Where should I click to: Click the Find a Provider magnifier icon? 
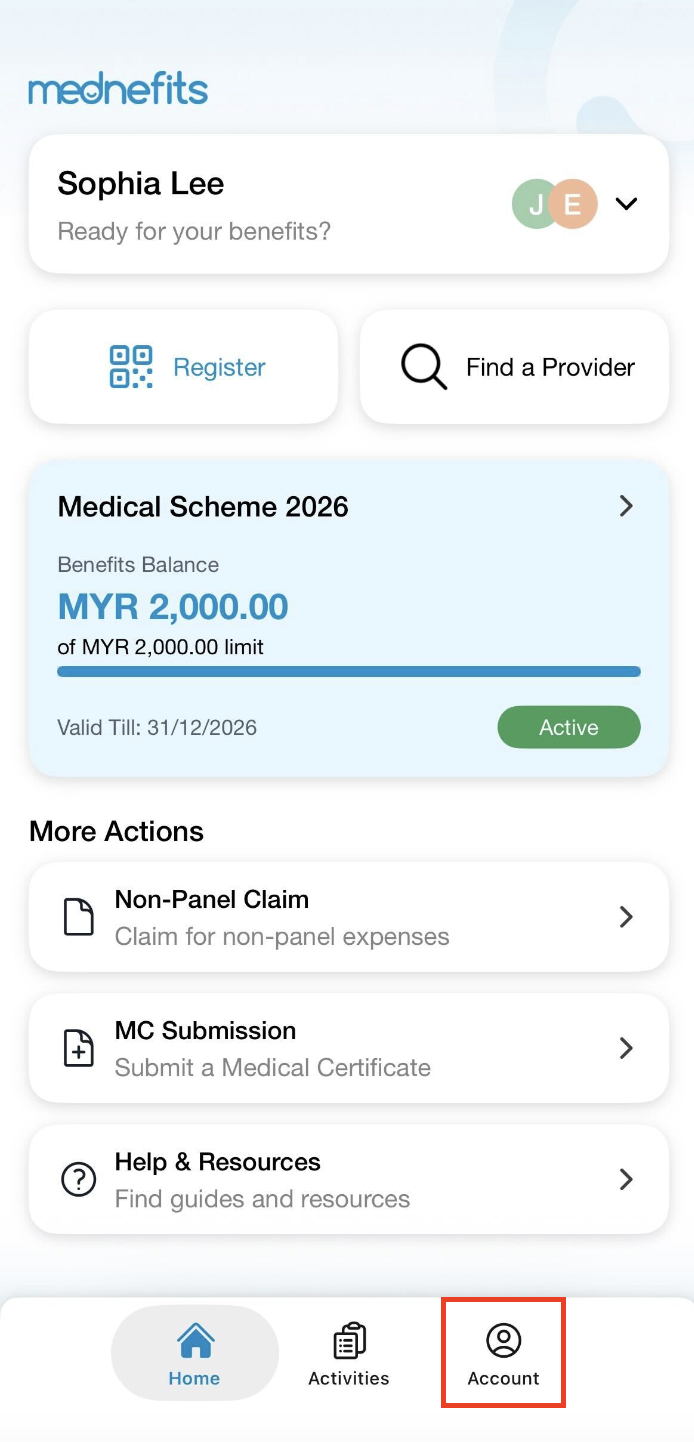coord(424,367)
